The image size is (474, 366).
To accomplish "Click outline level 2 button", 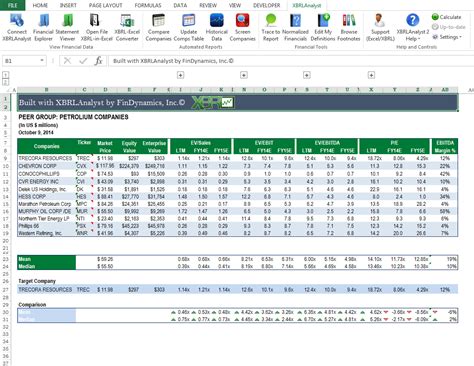I will coord(5,82).
